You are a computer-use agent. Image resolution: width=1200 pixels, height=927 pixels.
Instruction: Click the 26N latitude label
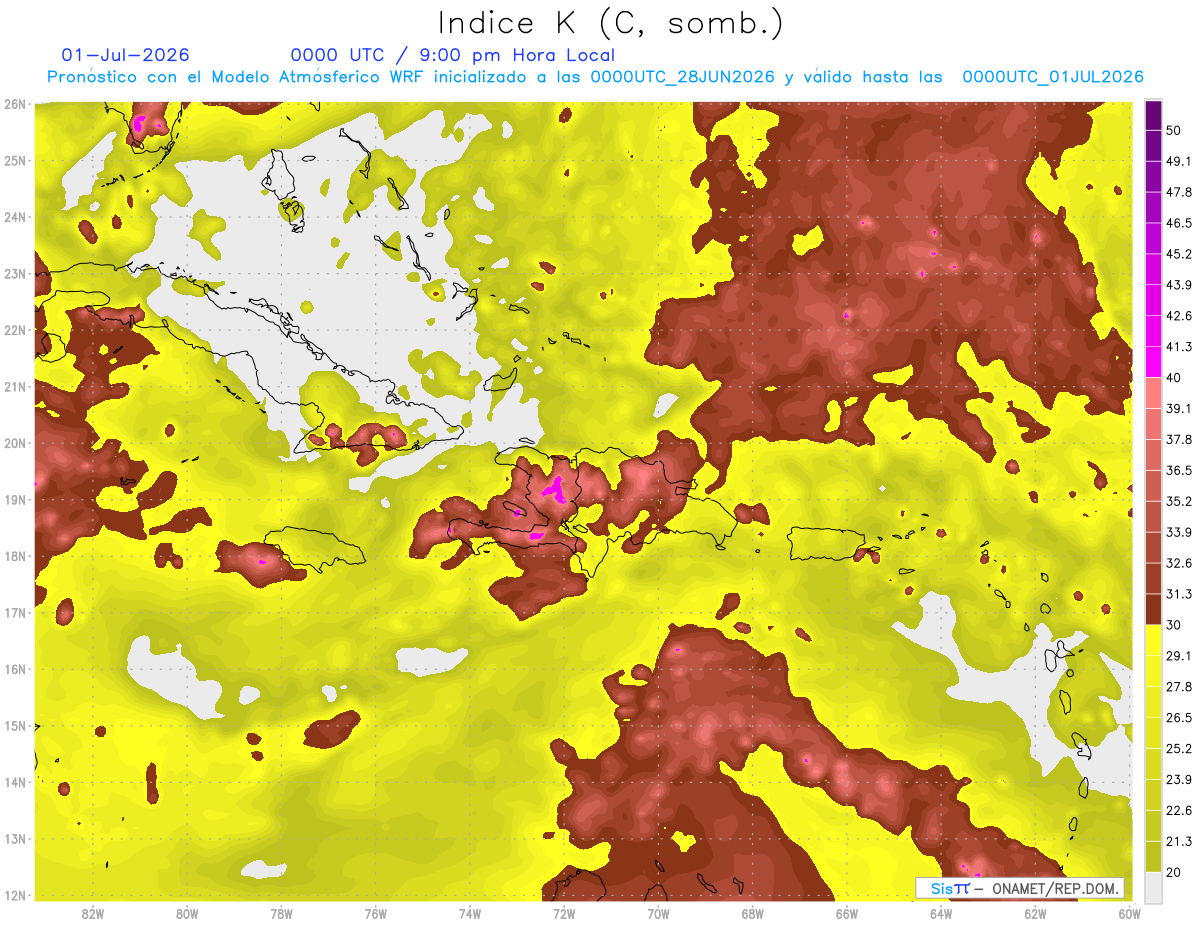point(14,104)
